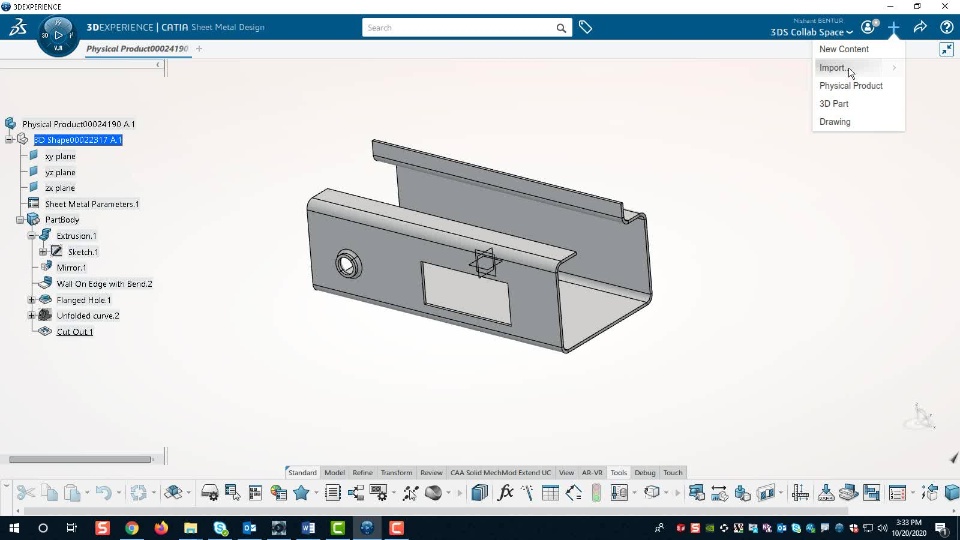The height and width of the screenshot is (540, 960).
Task: Click the Undo arrow icon
Action: [x=103, y=492]
